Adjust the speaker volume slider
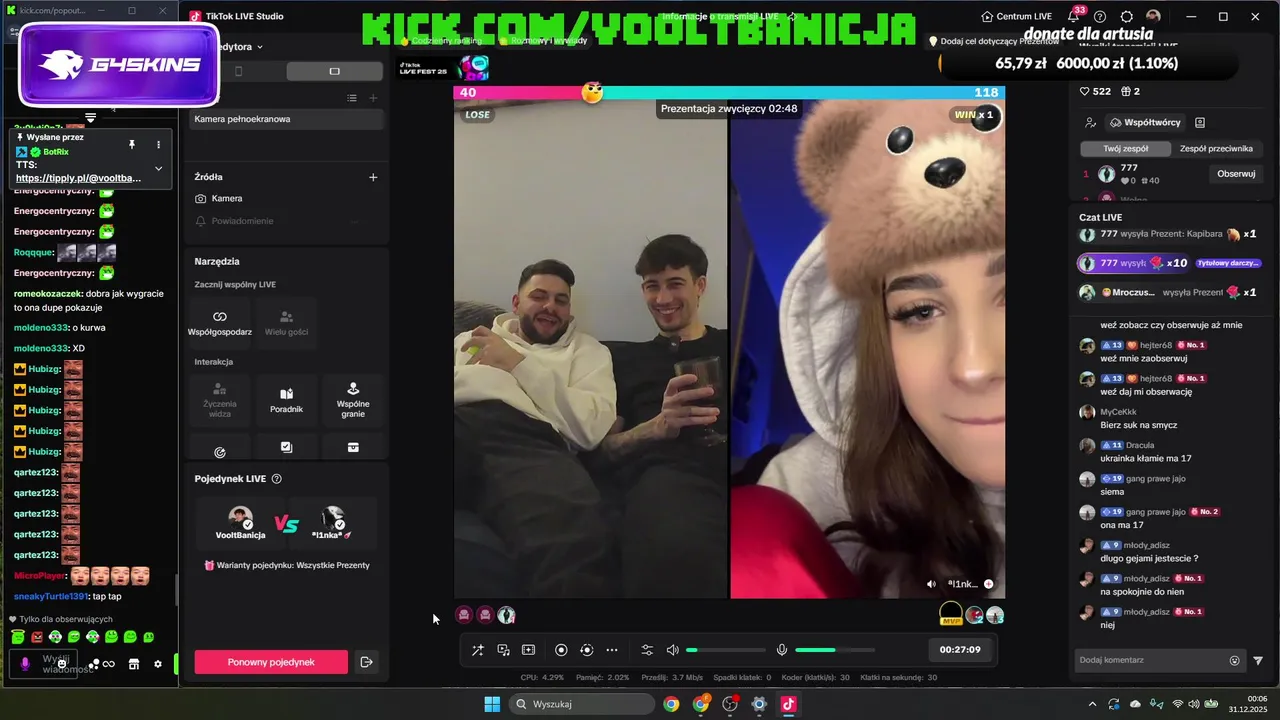Screen dimensions: 1280x720 (725, 650)
